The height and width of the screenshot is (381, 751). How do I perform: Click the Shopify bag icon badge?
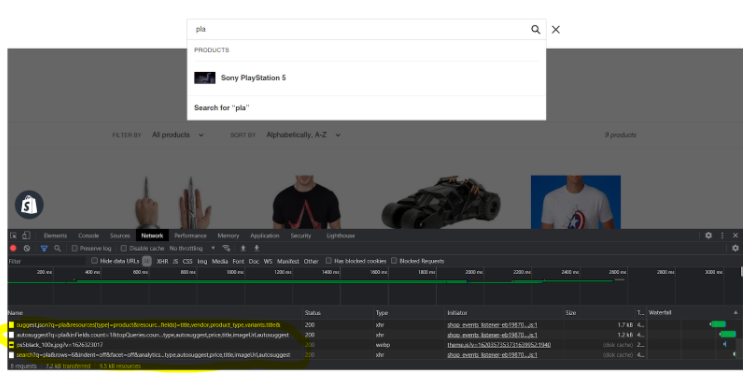[x=29, y=205]
